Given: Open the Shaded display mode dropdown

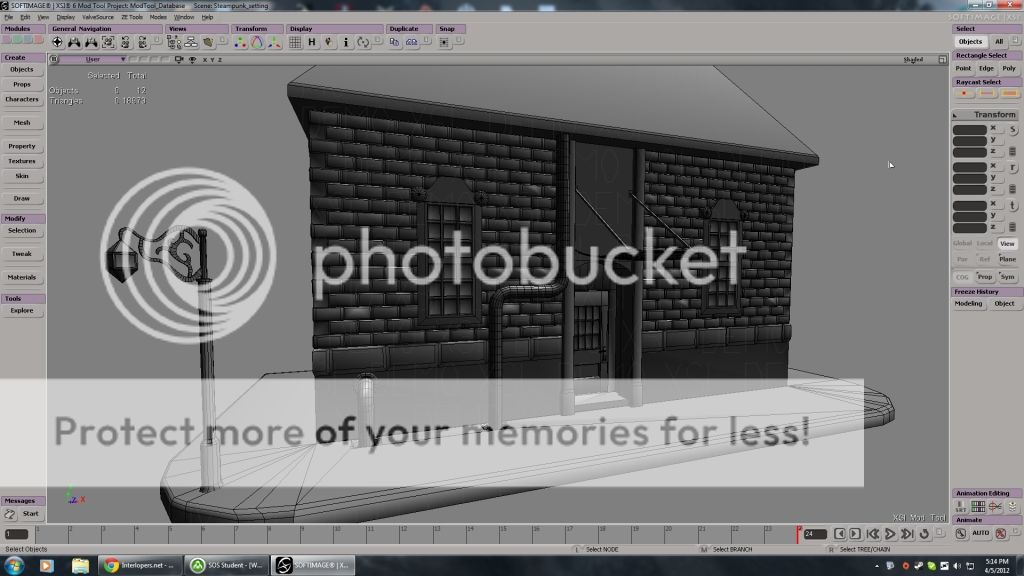Looking at the screenshot, I should click(913, 60).
